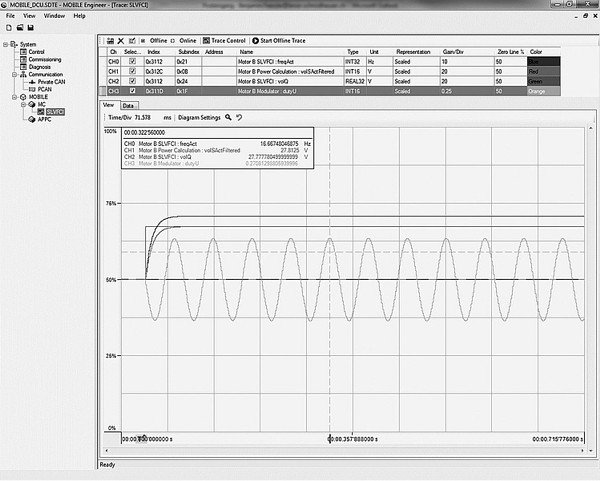Open the Window menu
Screen dimensions: 600x481
pyautogui.click(x=55, y=16)
